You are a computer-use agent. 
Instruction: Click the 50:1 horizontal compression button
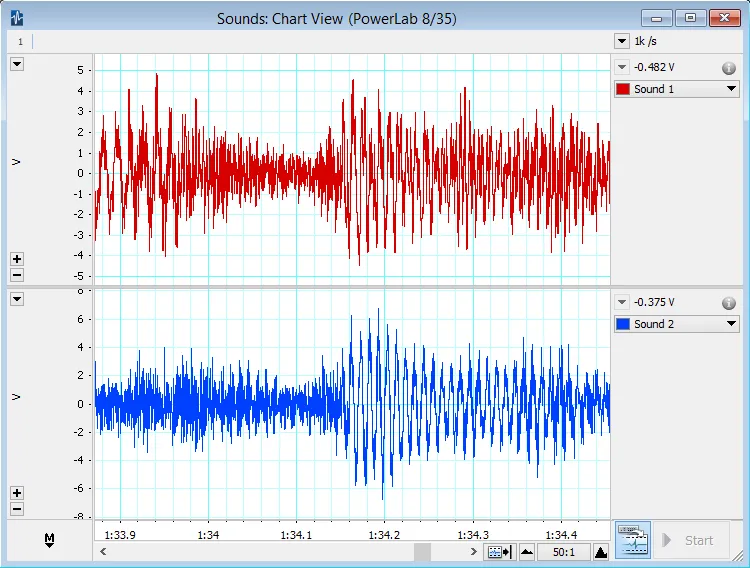564,552
